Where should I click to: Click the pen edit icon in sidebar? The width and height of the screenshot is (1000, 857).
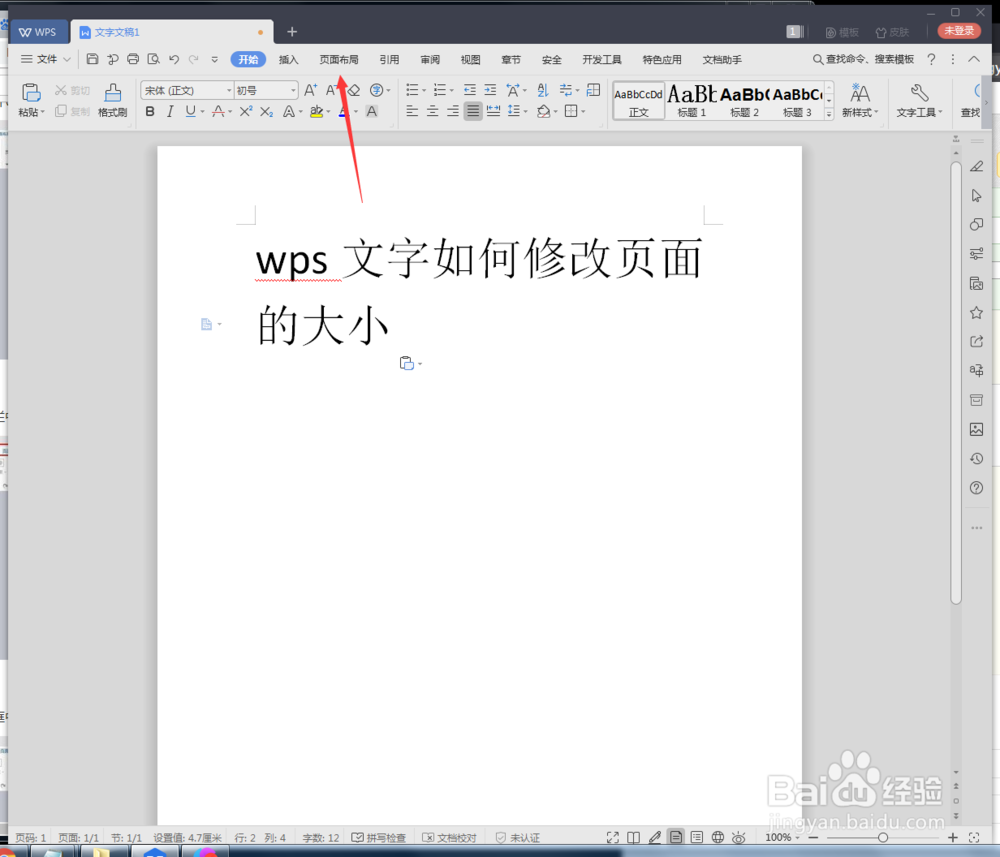point(976,166)
